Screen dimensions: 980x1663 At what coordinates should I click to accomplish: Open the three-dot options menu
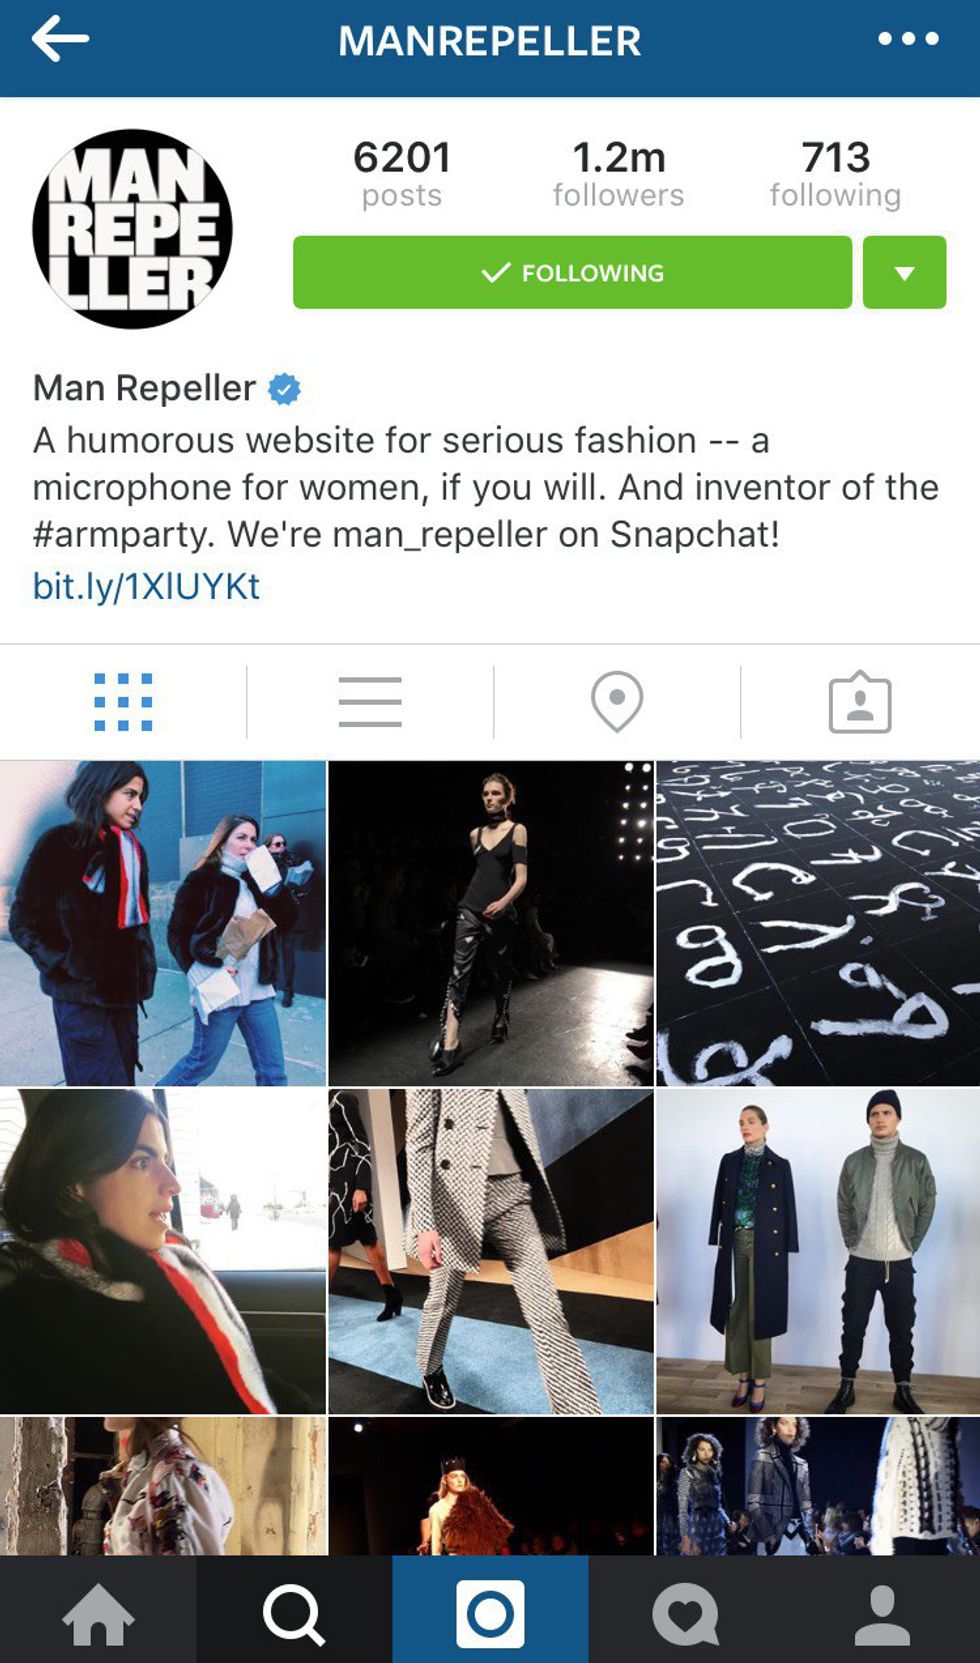[x=908, y=39]
